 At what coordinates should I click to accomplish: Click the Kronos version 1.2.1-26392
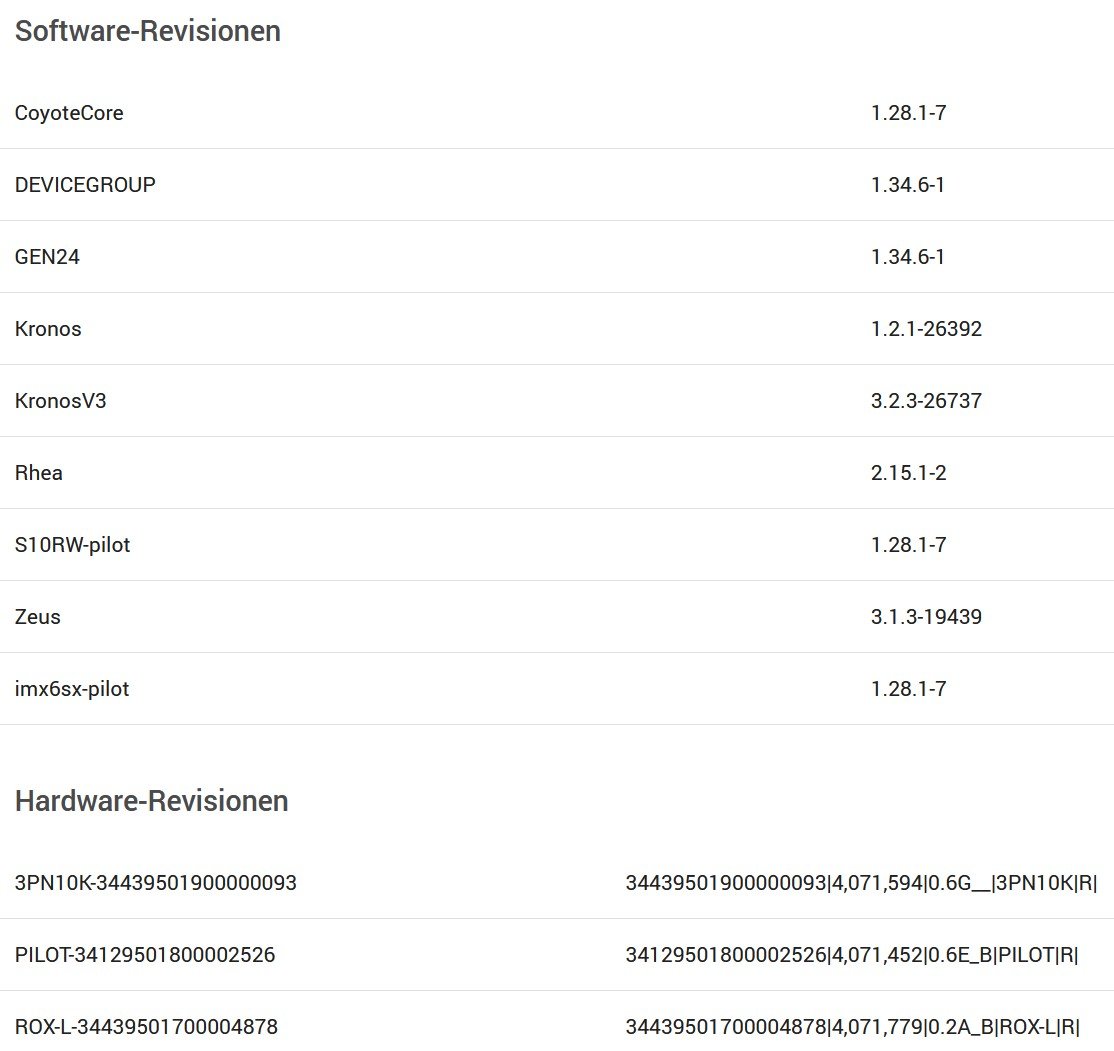pyautogui.click(x=926, y=329)
